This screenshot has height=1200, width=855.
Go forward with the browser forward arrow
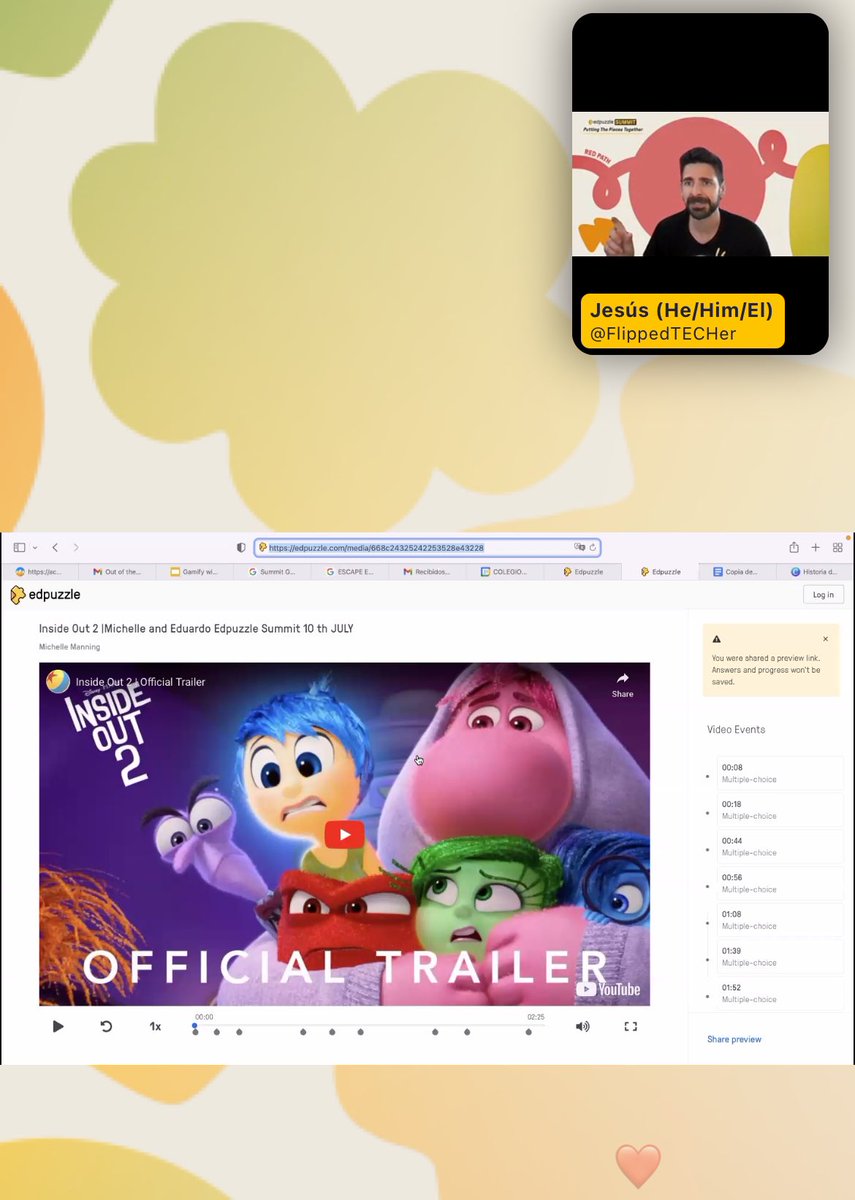click(x=76, y=547)
